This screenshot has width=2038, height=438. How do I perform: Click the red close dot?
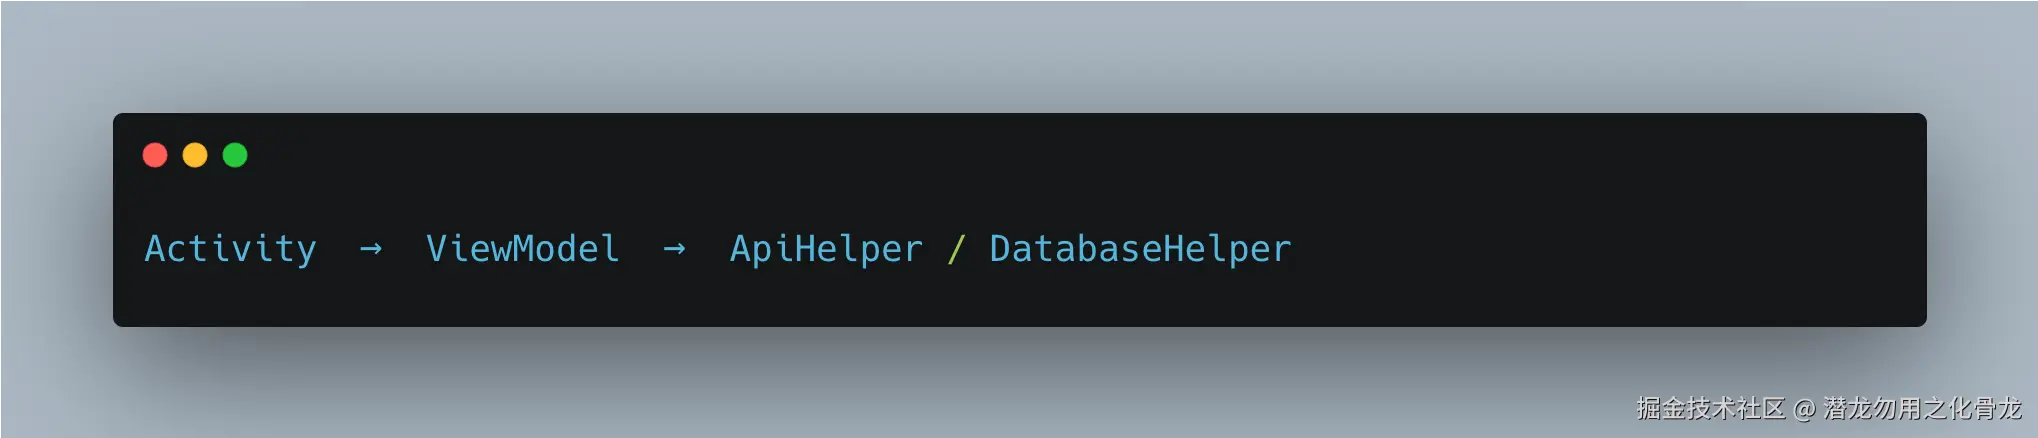155,155
